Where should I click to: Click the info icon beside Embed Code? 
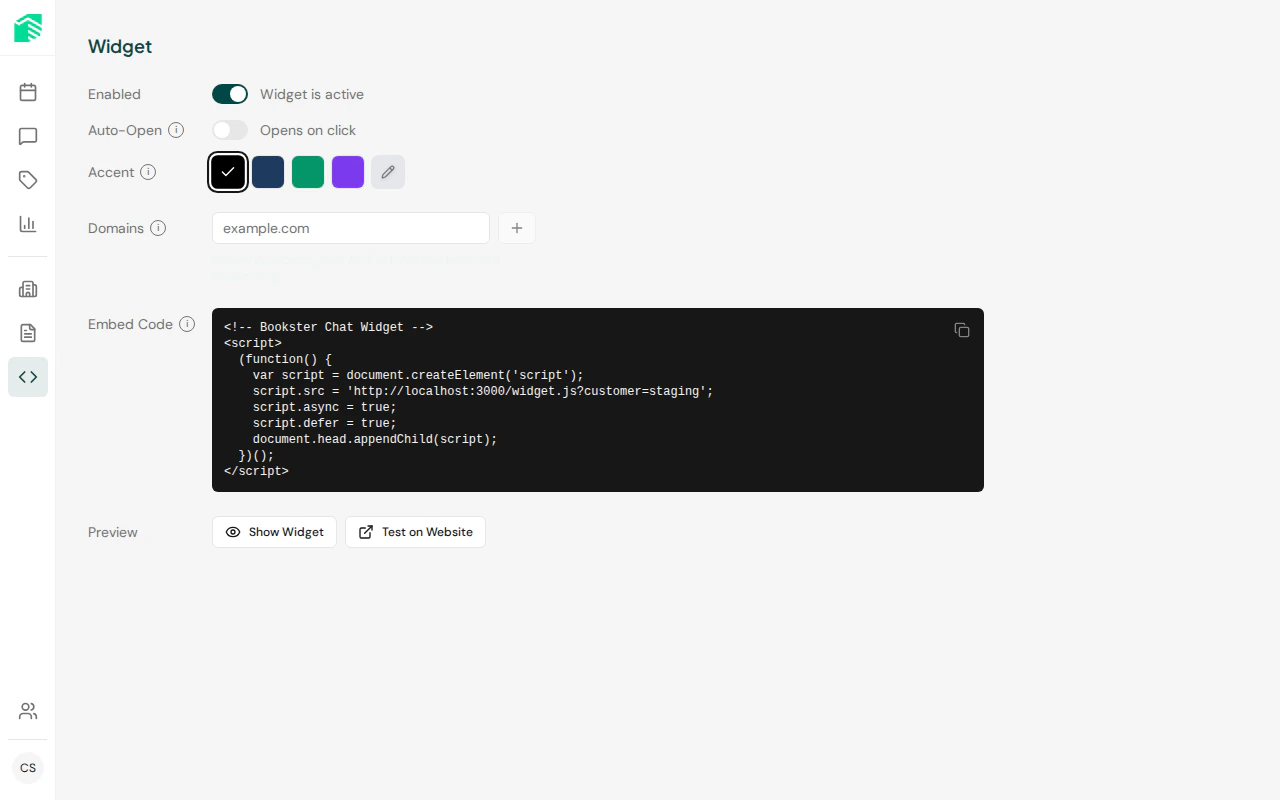click(x=187, y=324)
